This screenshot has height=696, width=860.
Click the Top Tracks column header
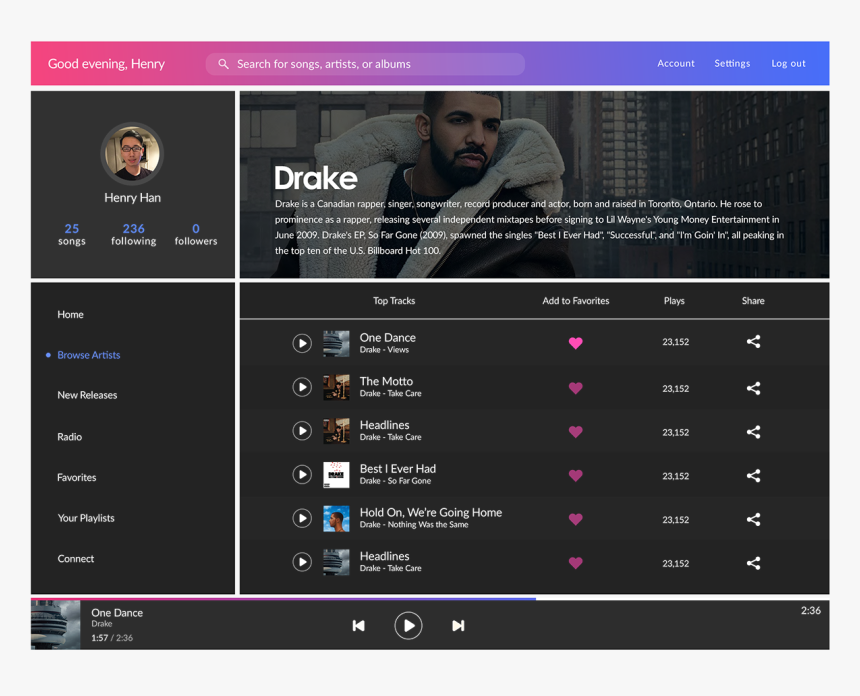pyautogui.click(x=394, y=301)
